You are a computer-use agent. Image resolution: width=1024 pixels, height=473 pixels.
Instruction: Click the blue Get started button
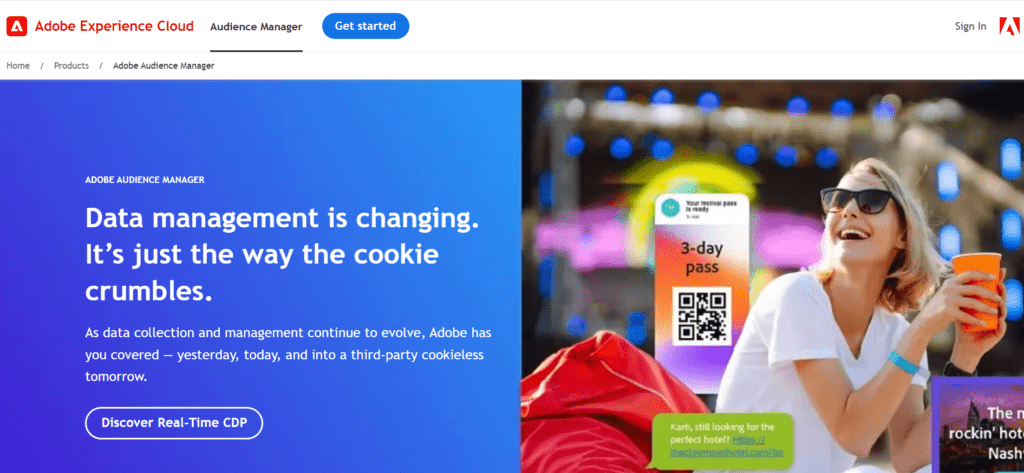[x=366, y=26]
